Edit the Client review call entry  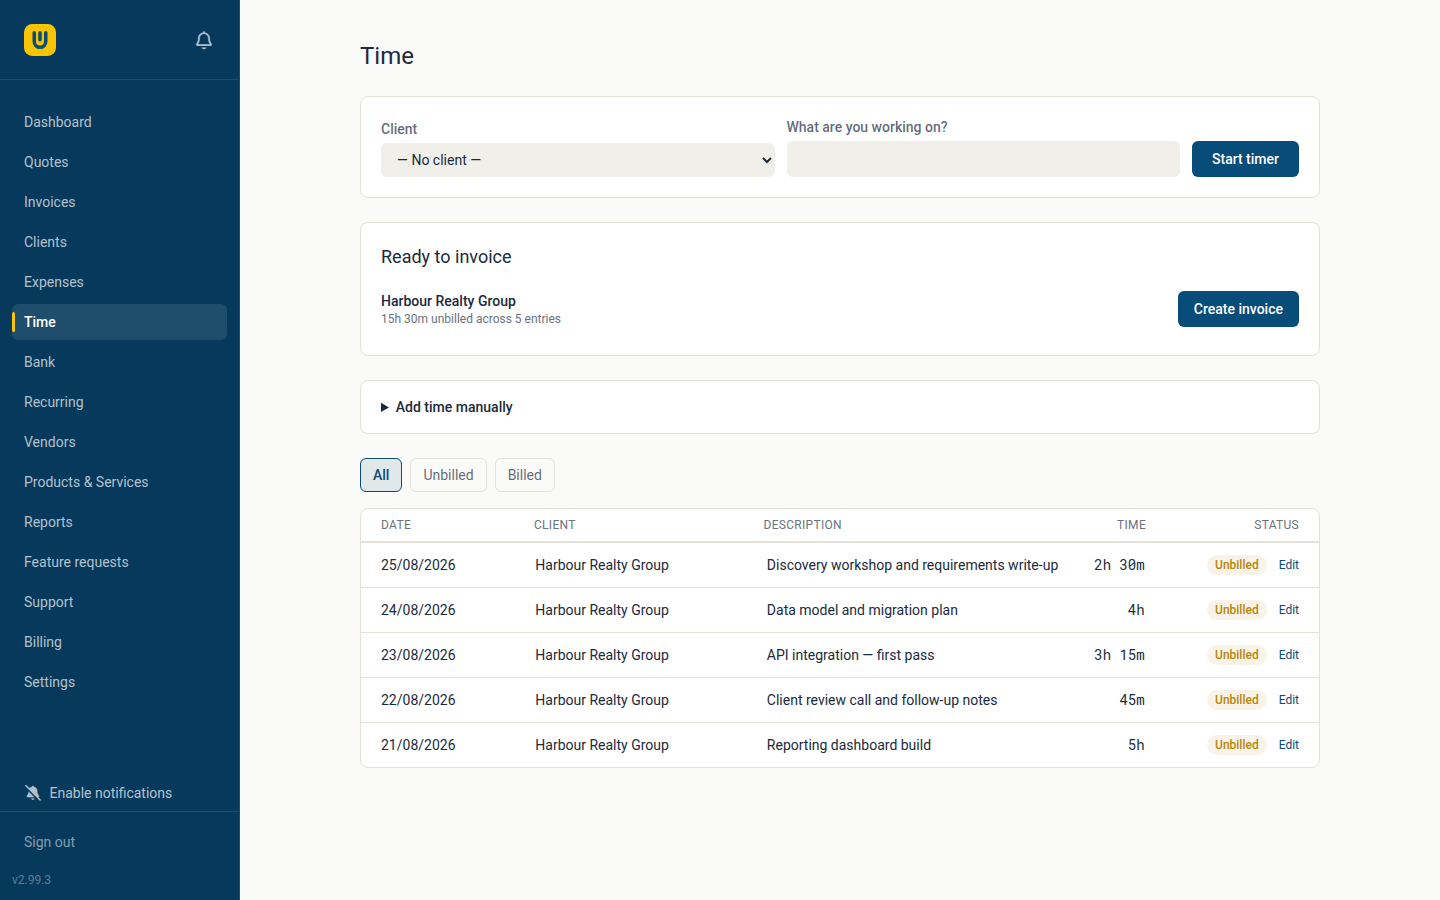coord(1288,700)
